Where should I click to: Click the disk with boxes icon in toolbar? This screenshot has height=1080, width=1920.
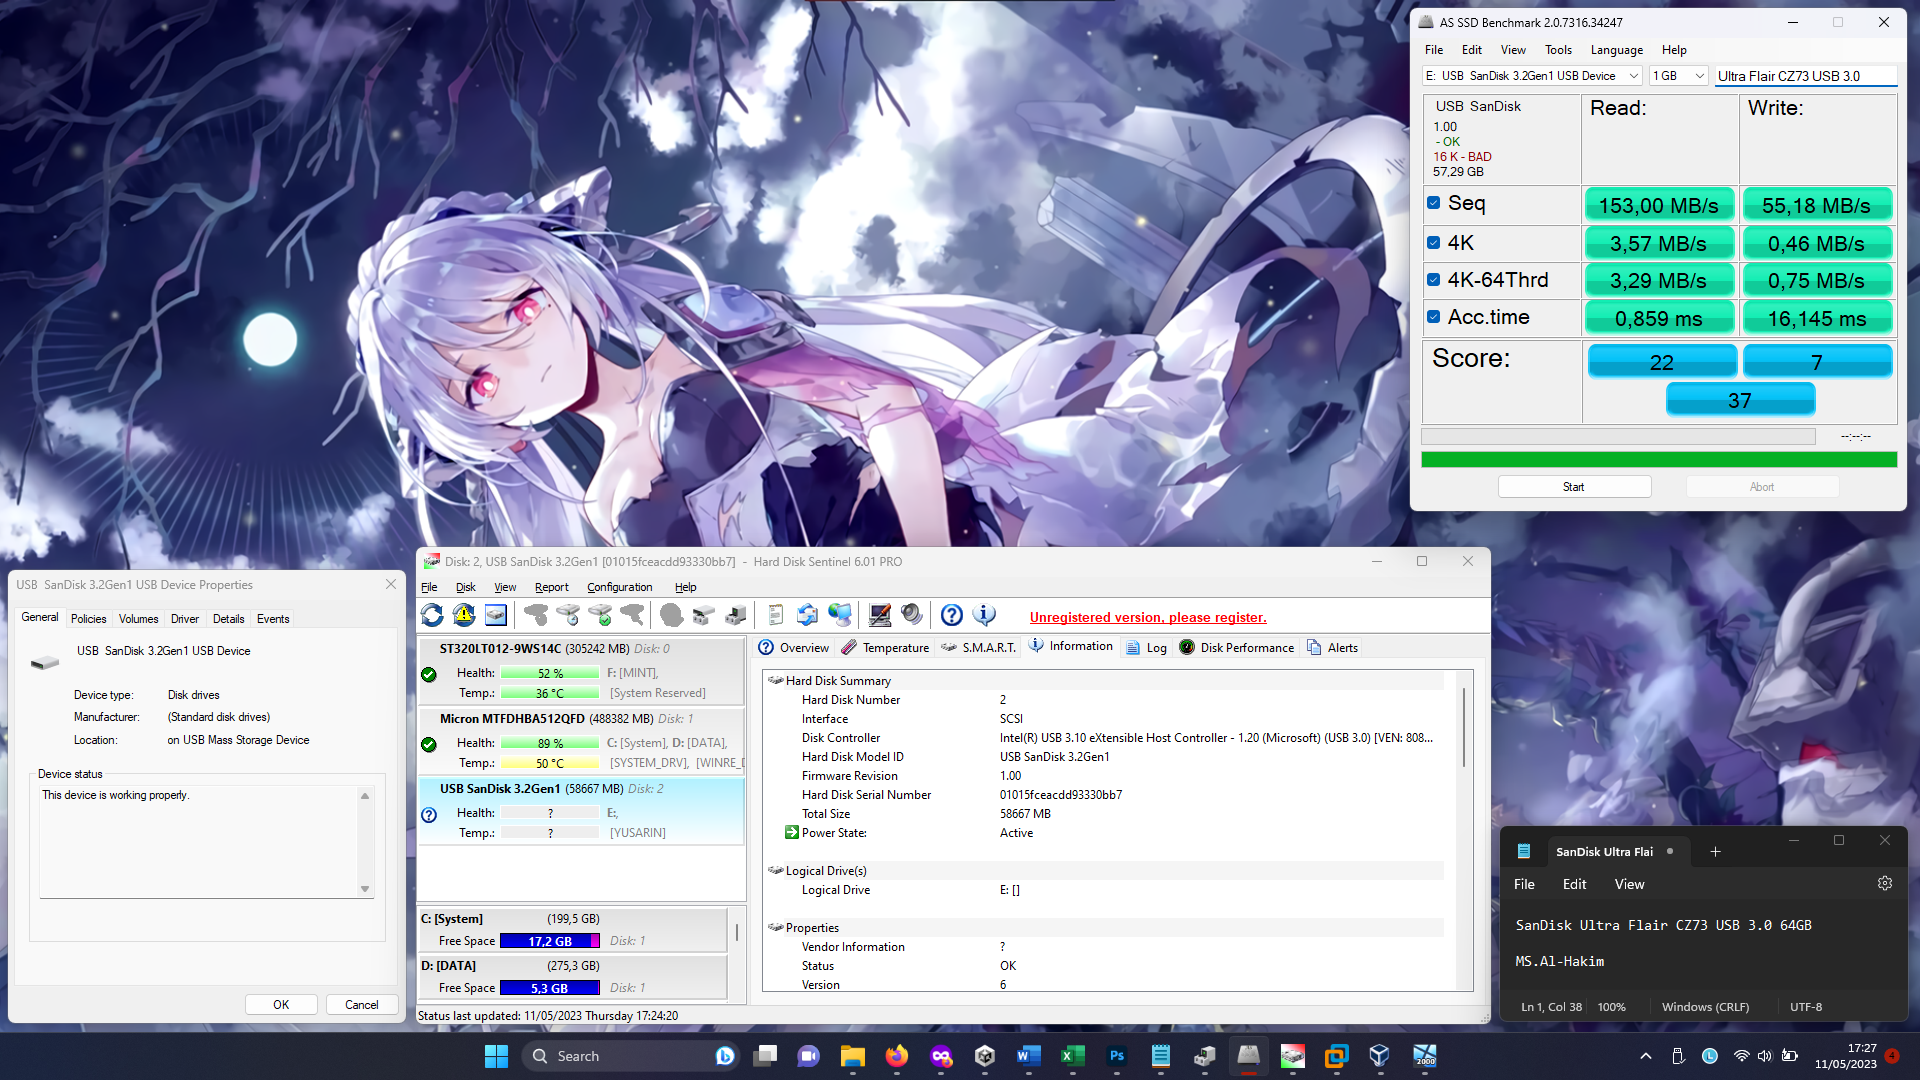[704, 616]
